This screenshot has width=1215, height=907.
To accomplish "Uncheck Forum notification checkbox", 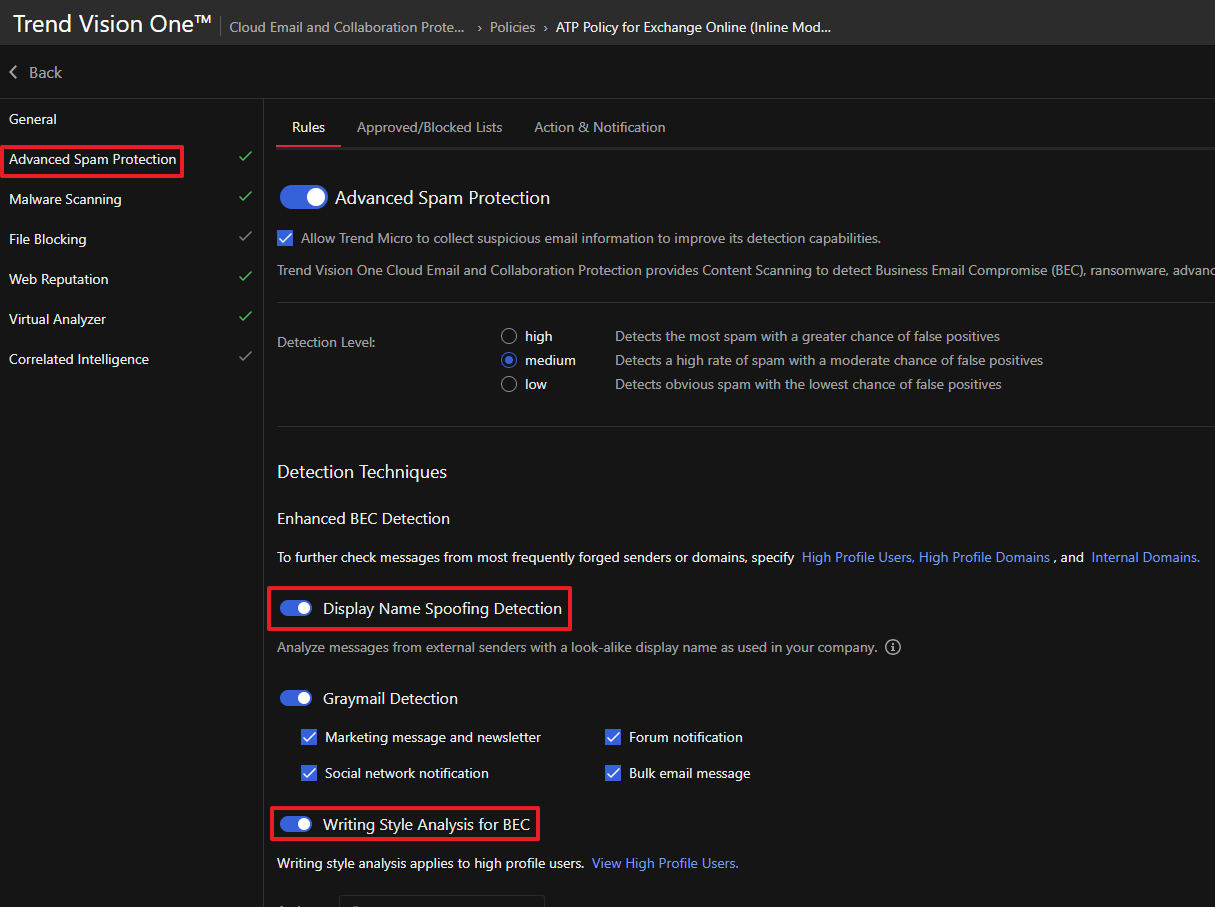I will tap(613, 737).
